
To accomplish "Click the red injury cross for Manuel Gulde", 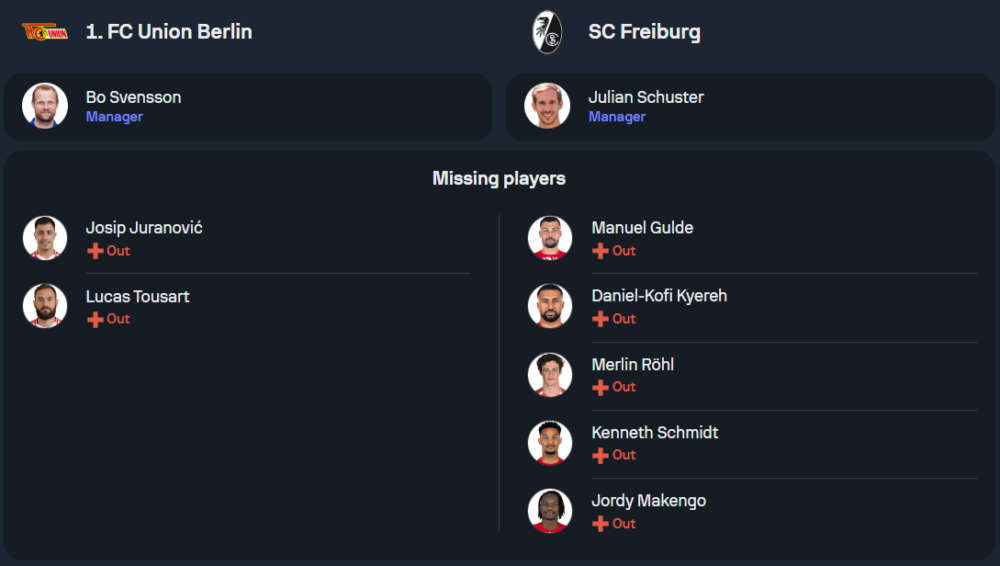I will point(600,251).
